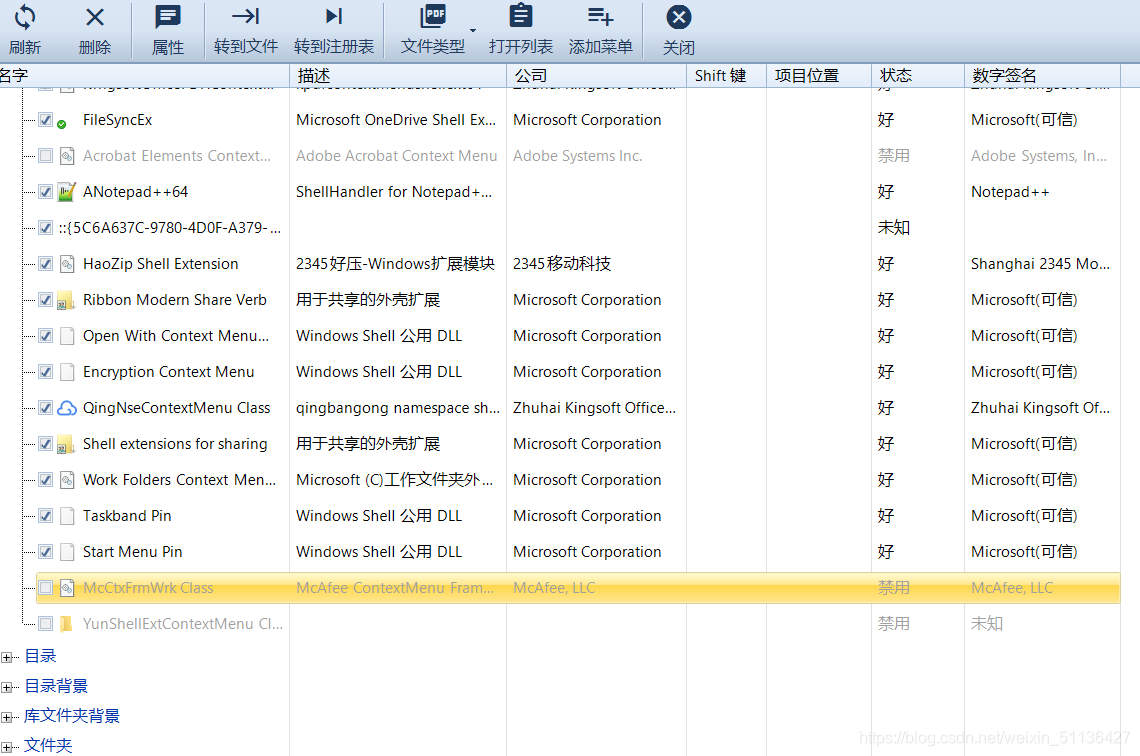Uncheck the ANotepad++64 checkbox
Screen dimensions: 1140x756
tap(46, 192)
